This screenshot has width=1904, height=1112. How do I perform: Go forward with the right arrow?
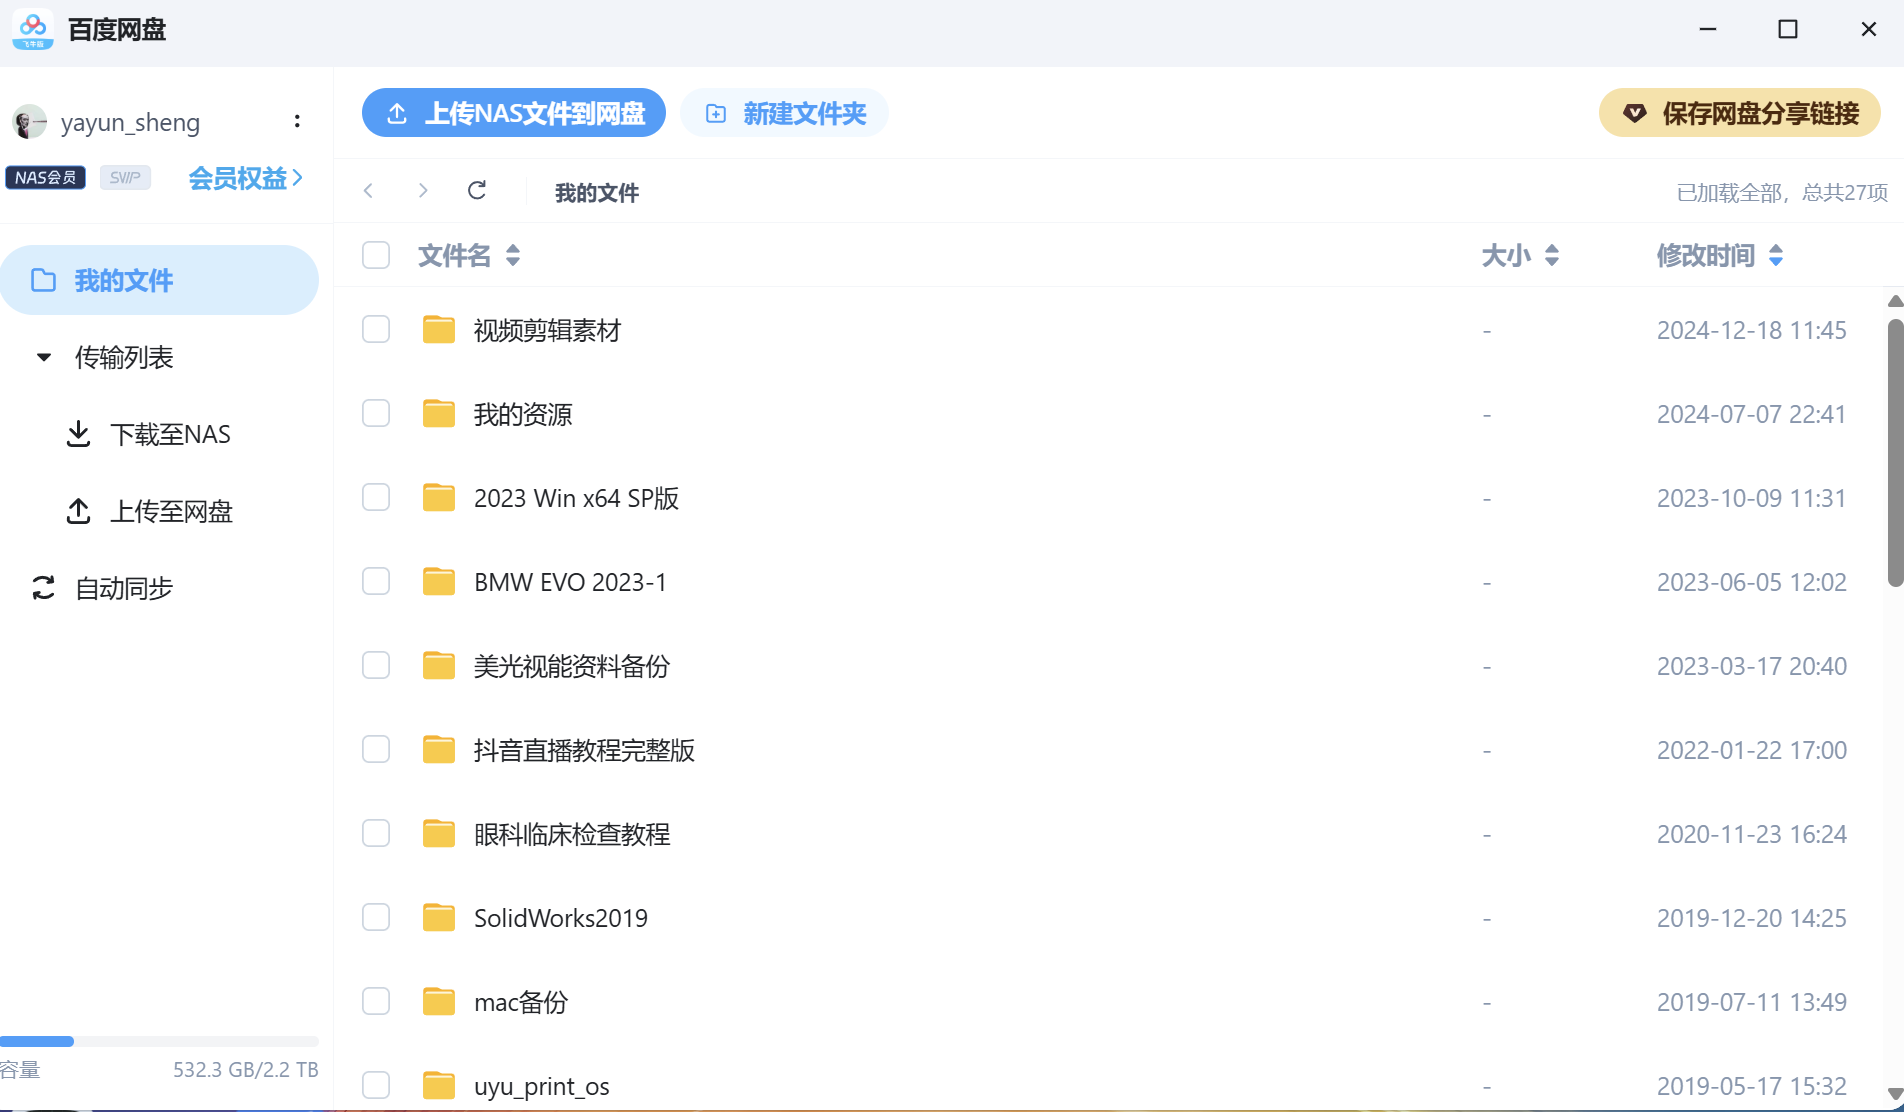click(x=423, y=191)
